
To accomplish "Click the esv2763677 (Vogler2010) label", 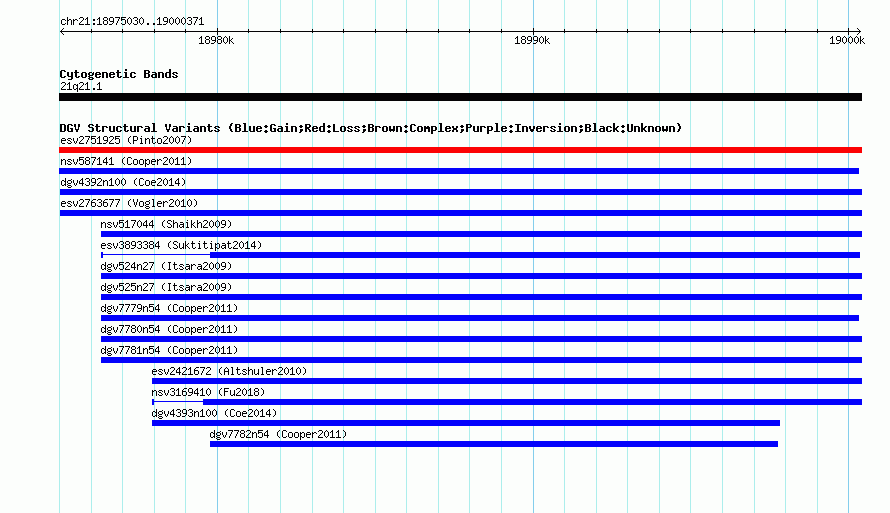I will click(129, 203).
